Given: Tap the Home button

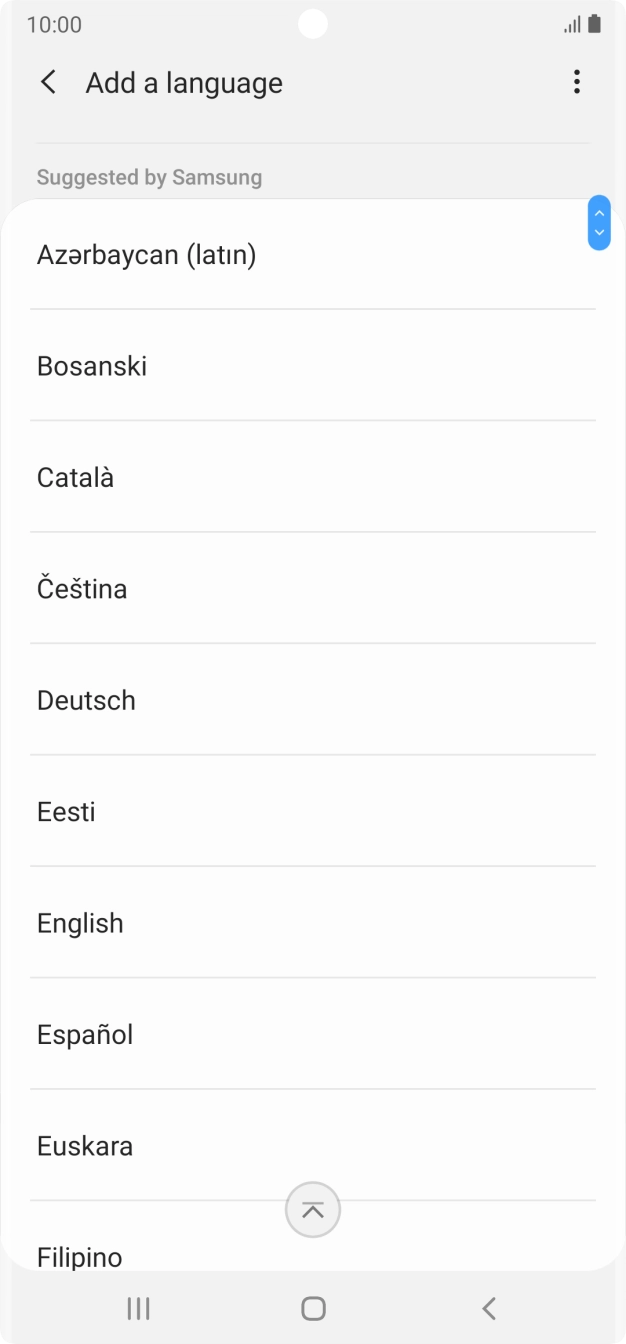Looking at the screenshot, I should [313, 1307].
